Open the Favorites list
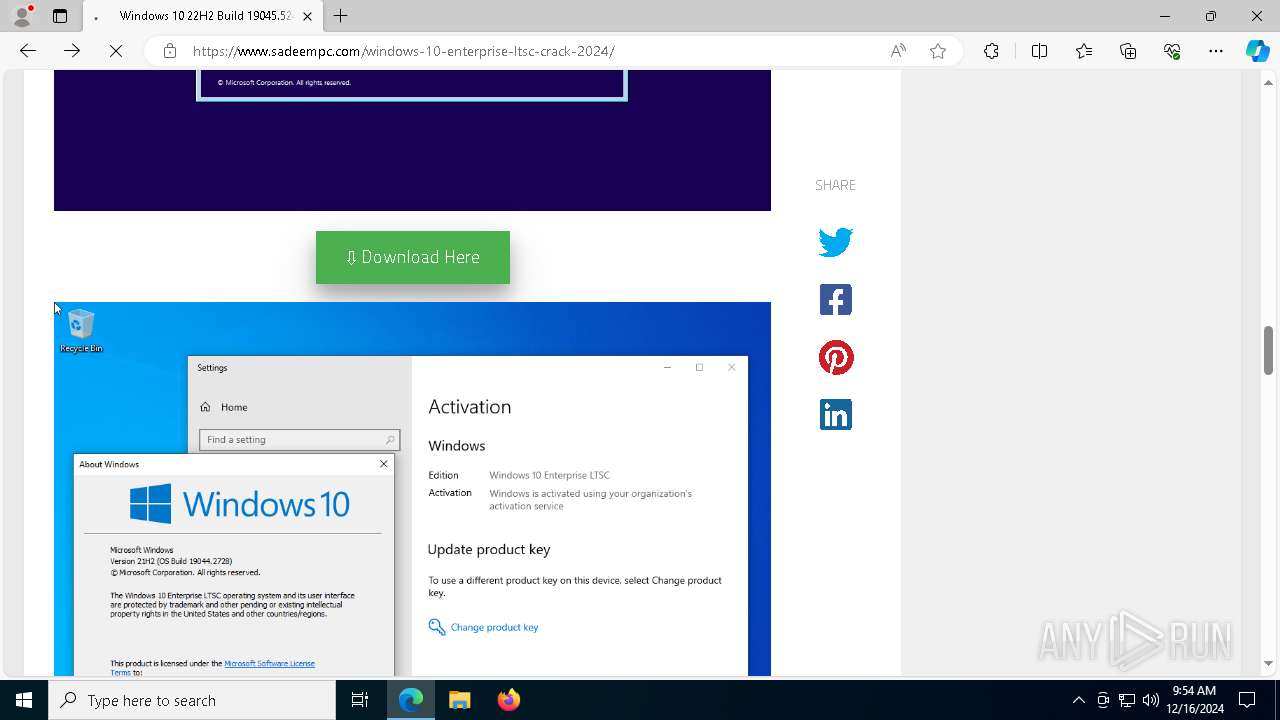This screenshot has height=720, width=1280. coord(1084,51)
